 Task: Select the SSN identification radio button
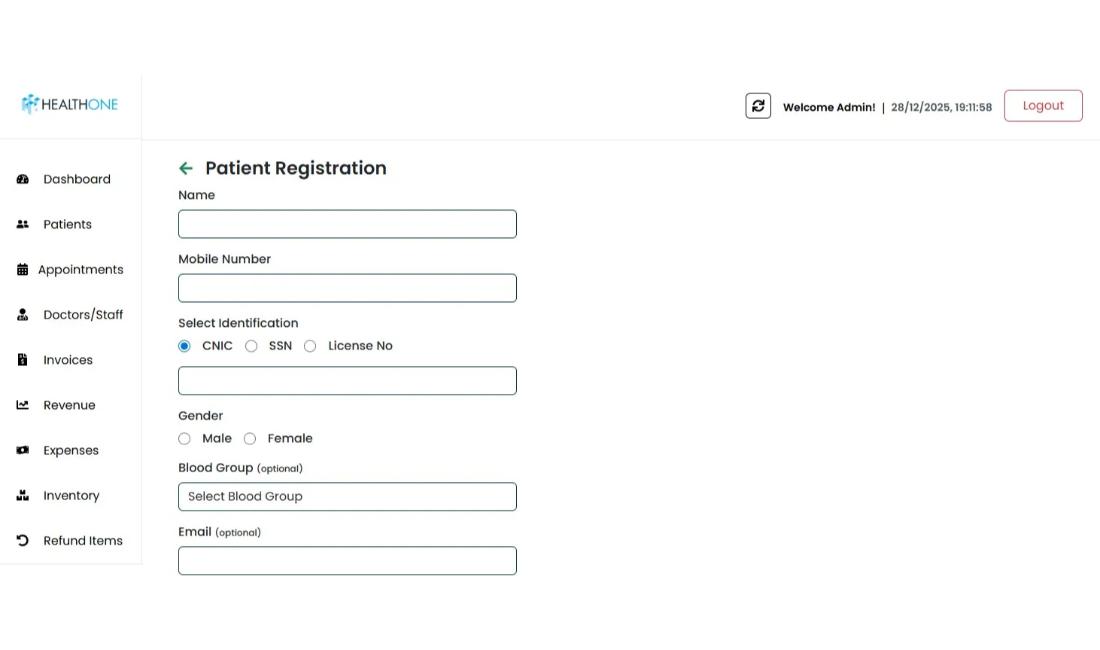[x=251, y=346]
